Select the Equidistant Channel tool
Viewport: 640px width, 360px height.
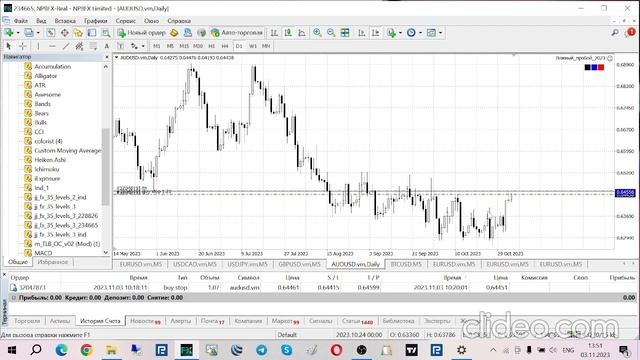79,46
